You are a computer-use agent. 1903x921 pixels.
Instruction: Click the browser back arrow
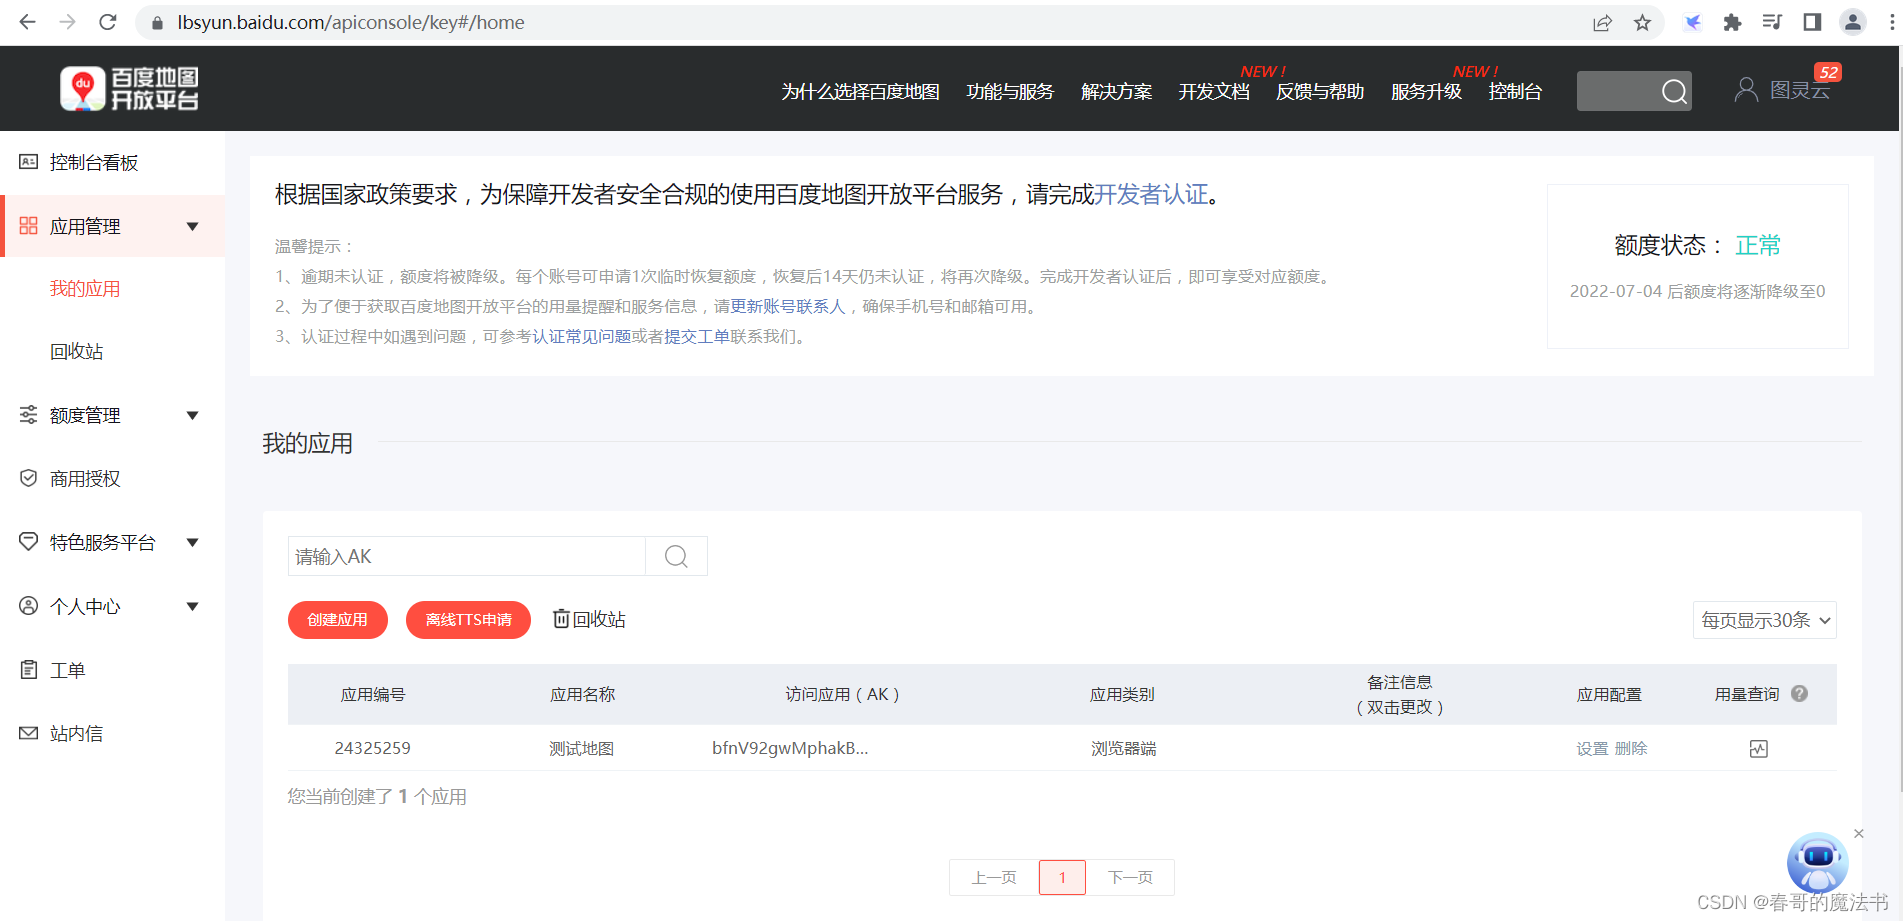click(x=27, y=22)
